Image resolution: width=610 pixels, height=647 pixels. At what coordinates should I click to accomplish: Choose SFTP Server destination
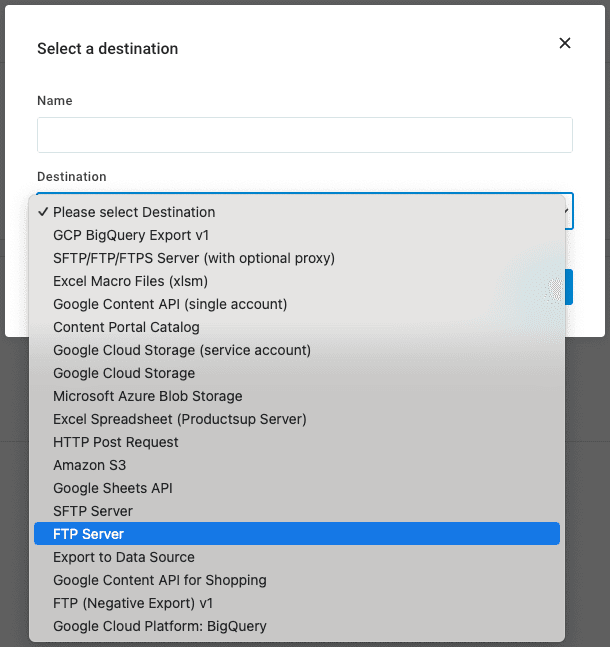pyautogui.click(x=93, y=511)
